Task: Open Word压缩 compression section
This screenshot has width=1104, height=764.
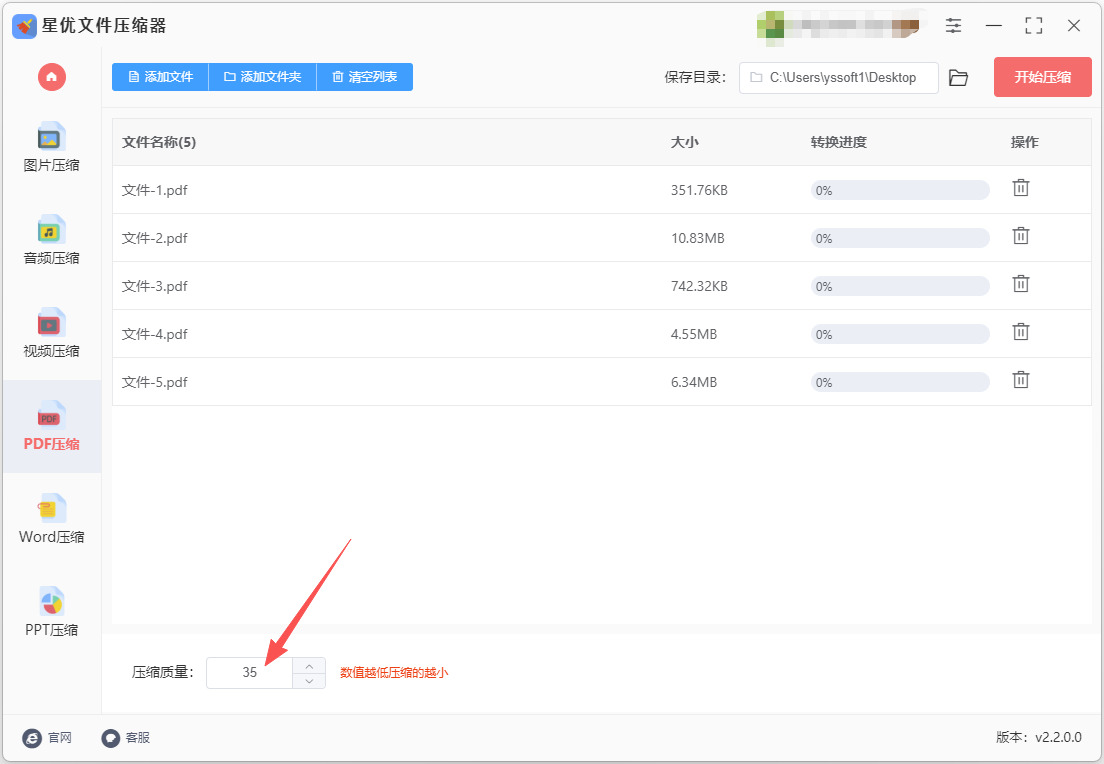Action: [x=51, y=519]
